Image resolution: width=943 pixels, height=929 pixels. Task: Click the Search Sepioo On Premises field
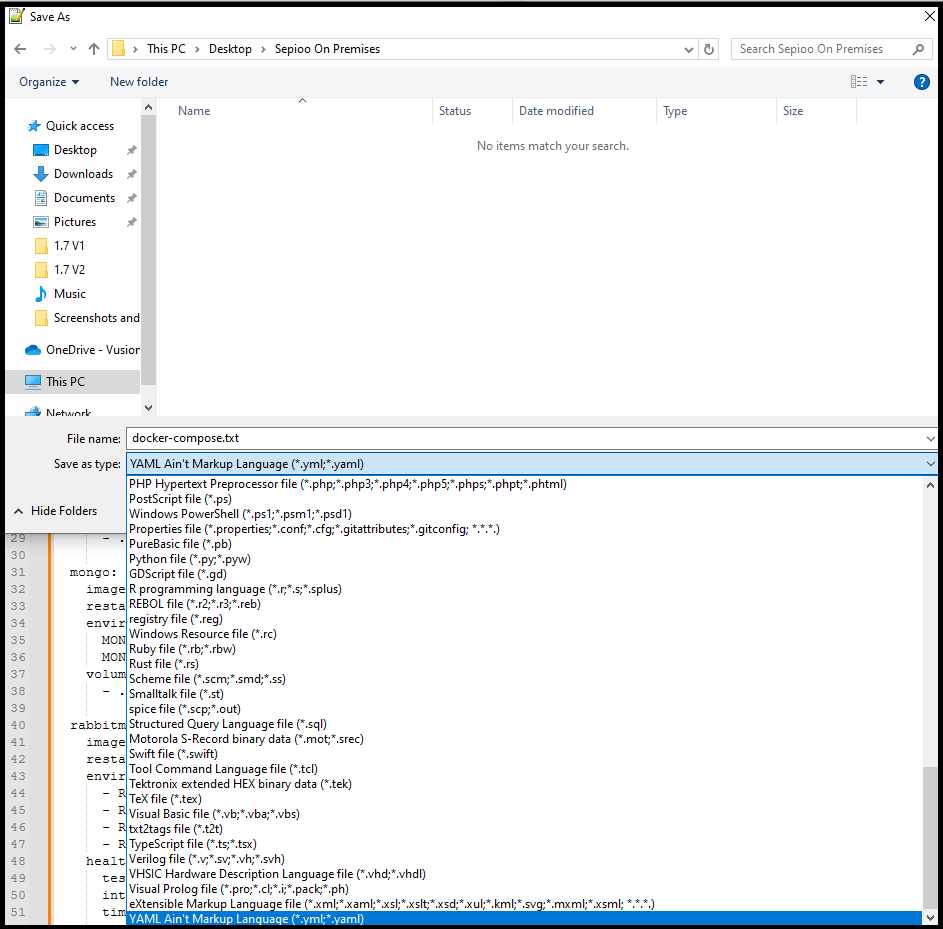[820, 49]
